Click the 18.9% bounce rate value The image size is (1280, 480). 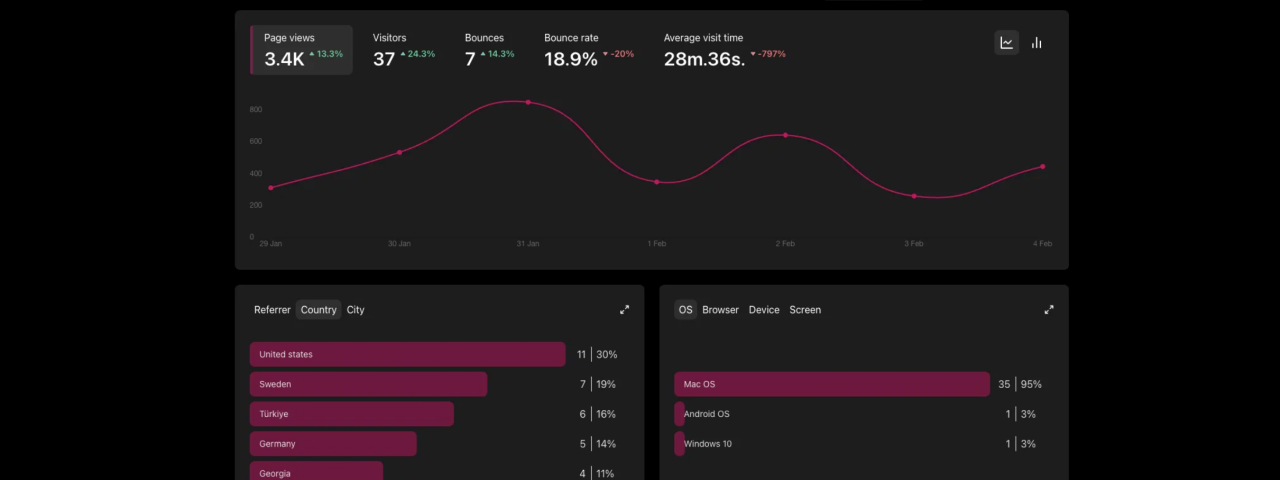click(571, 60)
